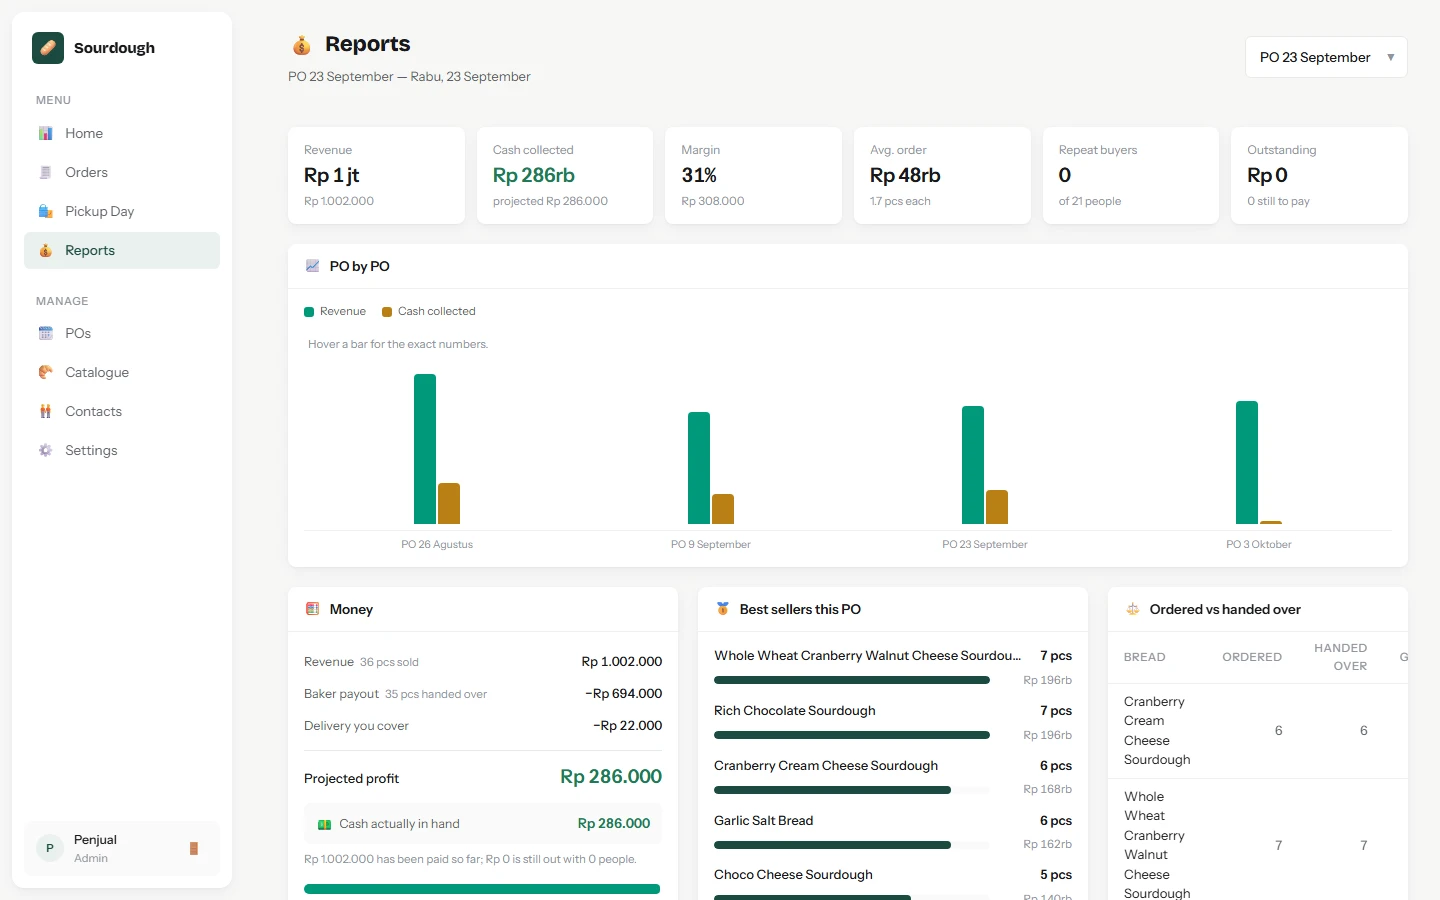Click the Choco Cheese Sourdough row label
Image resolution: width=1440 pixels, height=900 pixels.
point(793,875)
